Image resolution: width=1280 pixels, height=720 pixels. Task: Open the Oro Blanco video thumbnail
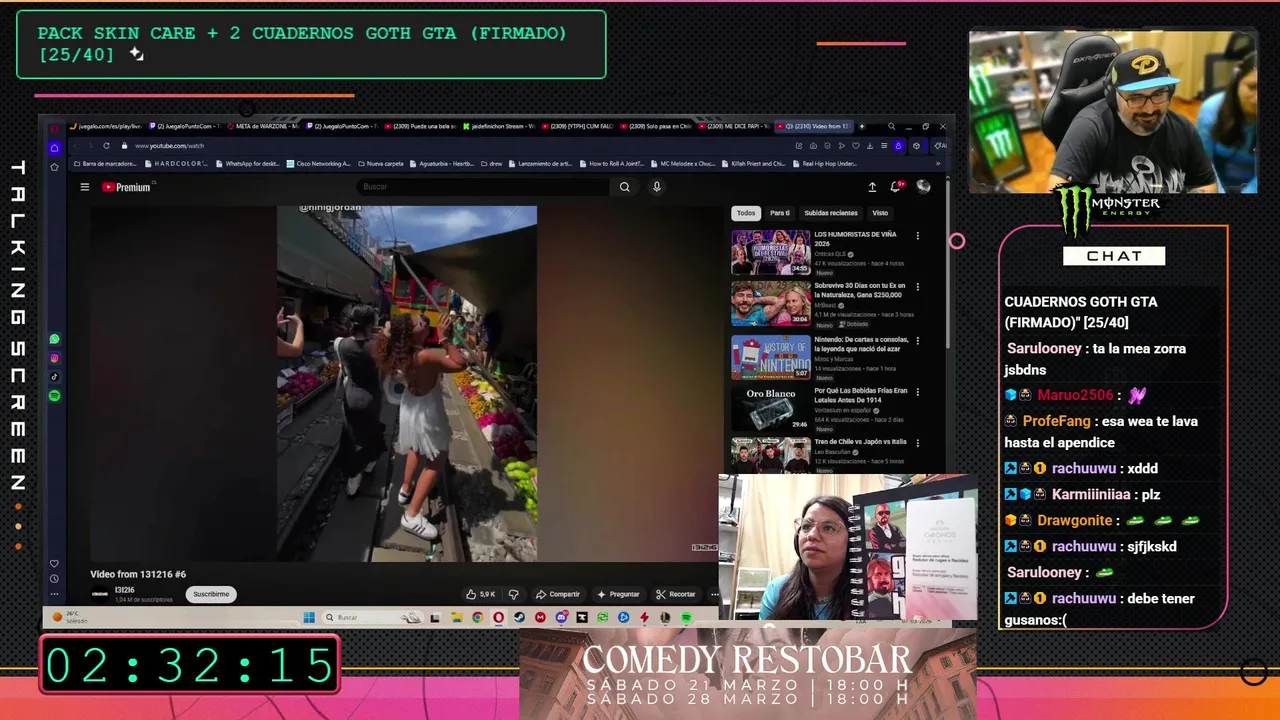771,408
